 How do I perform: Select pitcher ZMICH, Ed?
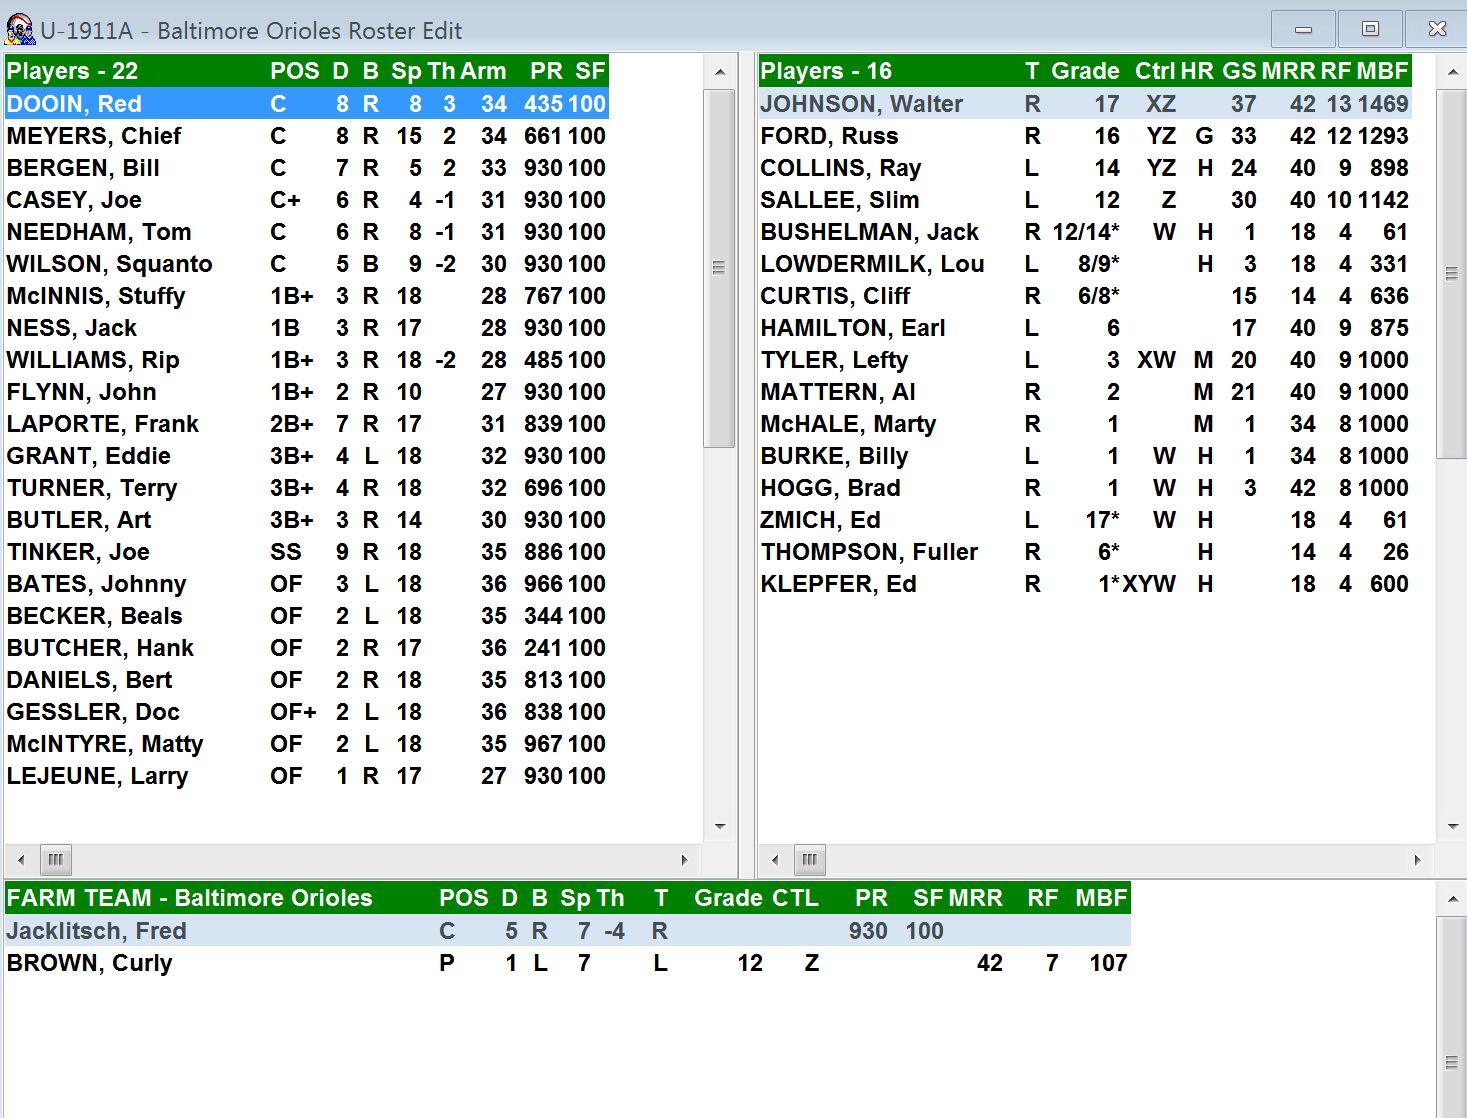[1085, 520]
